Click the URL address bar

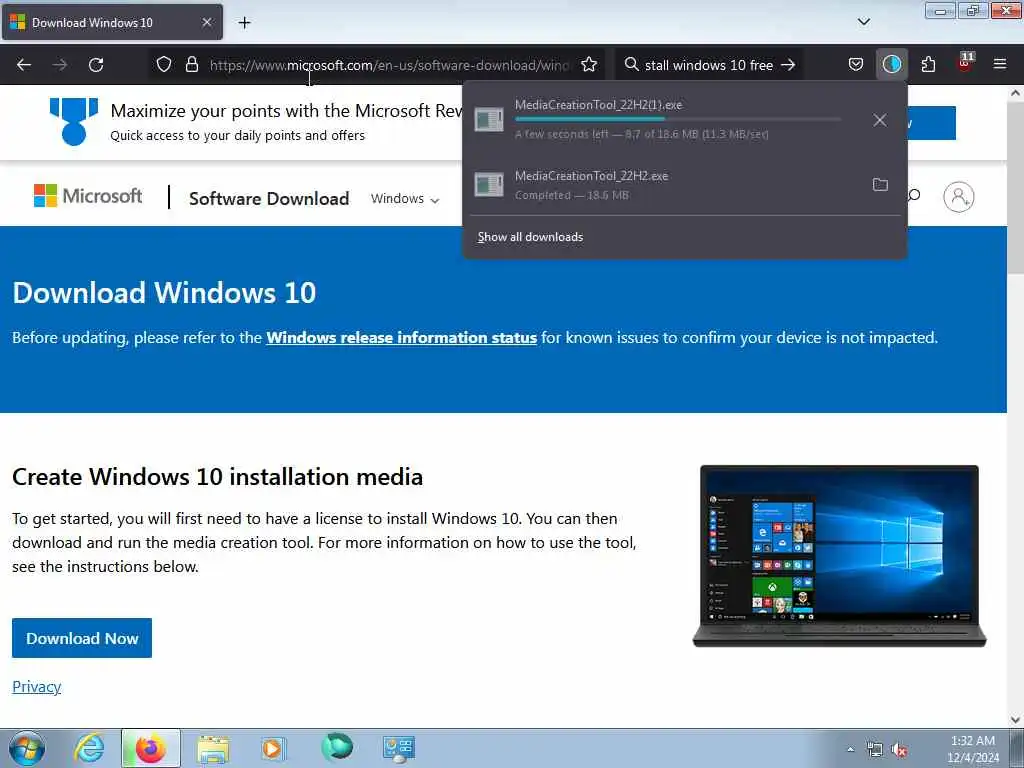click(x=388, y=65)
